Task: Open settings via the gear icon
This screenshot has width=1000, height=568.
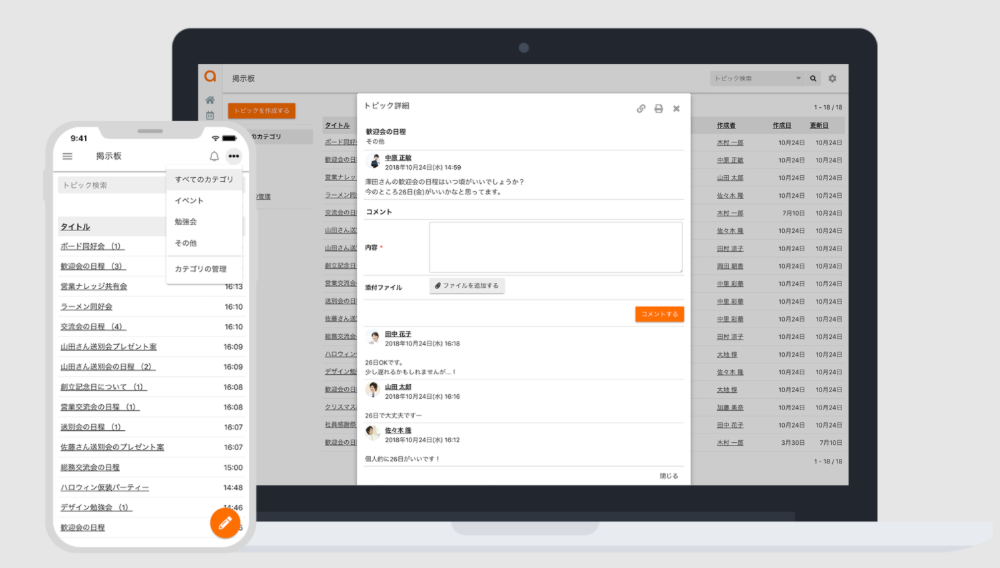Action: coord(832,78)
